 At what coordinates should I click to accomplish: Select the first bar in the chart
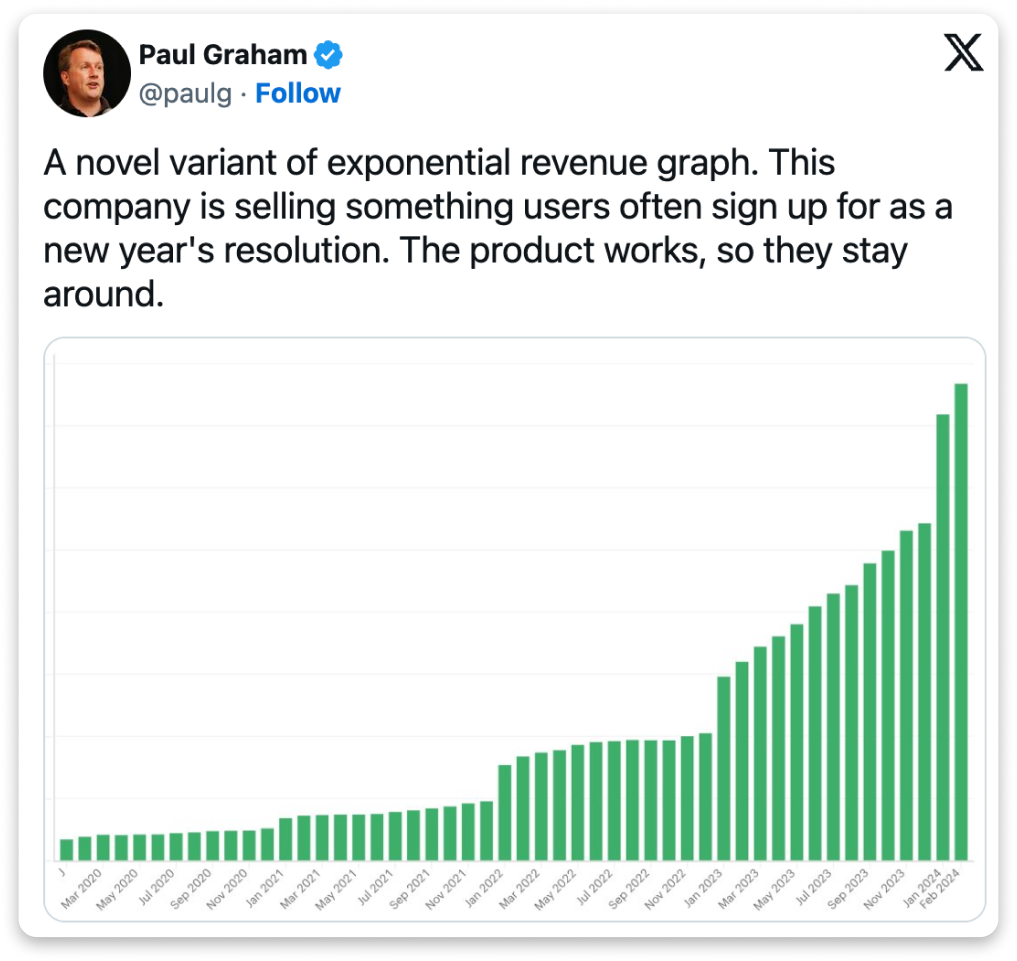click(x=66, y=850)
